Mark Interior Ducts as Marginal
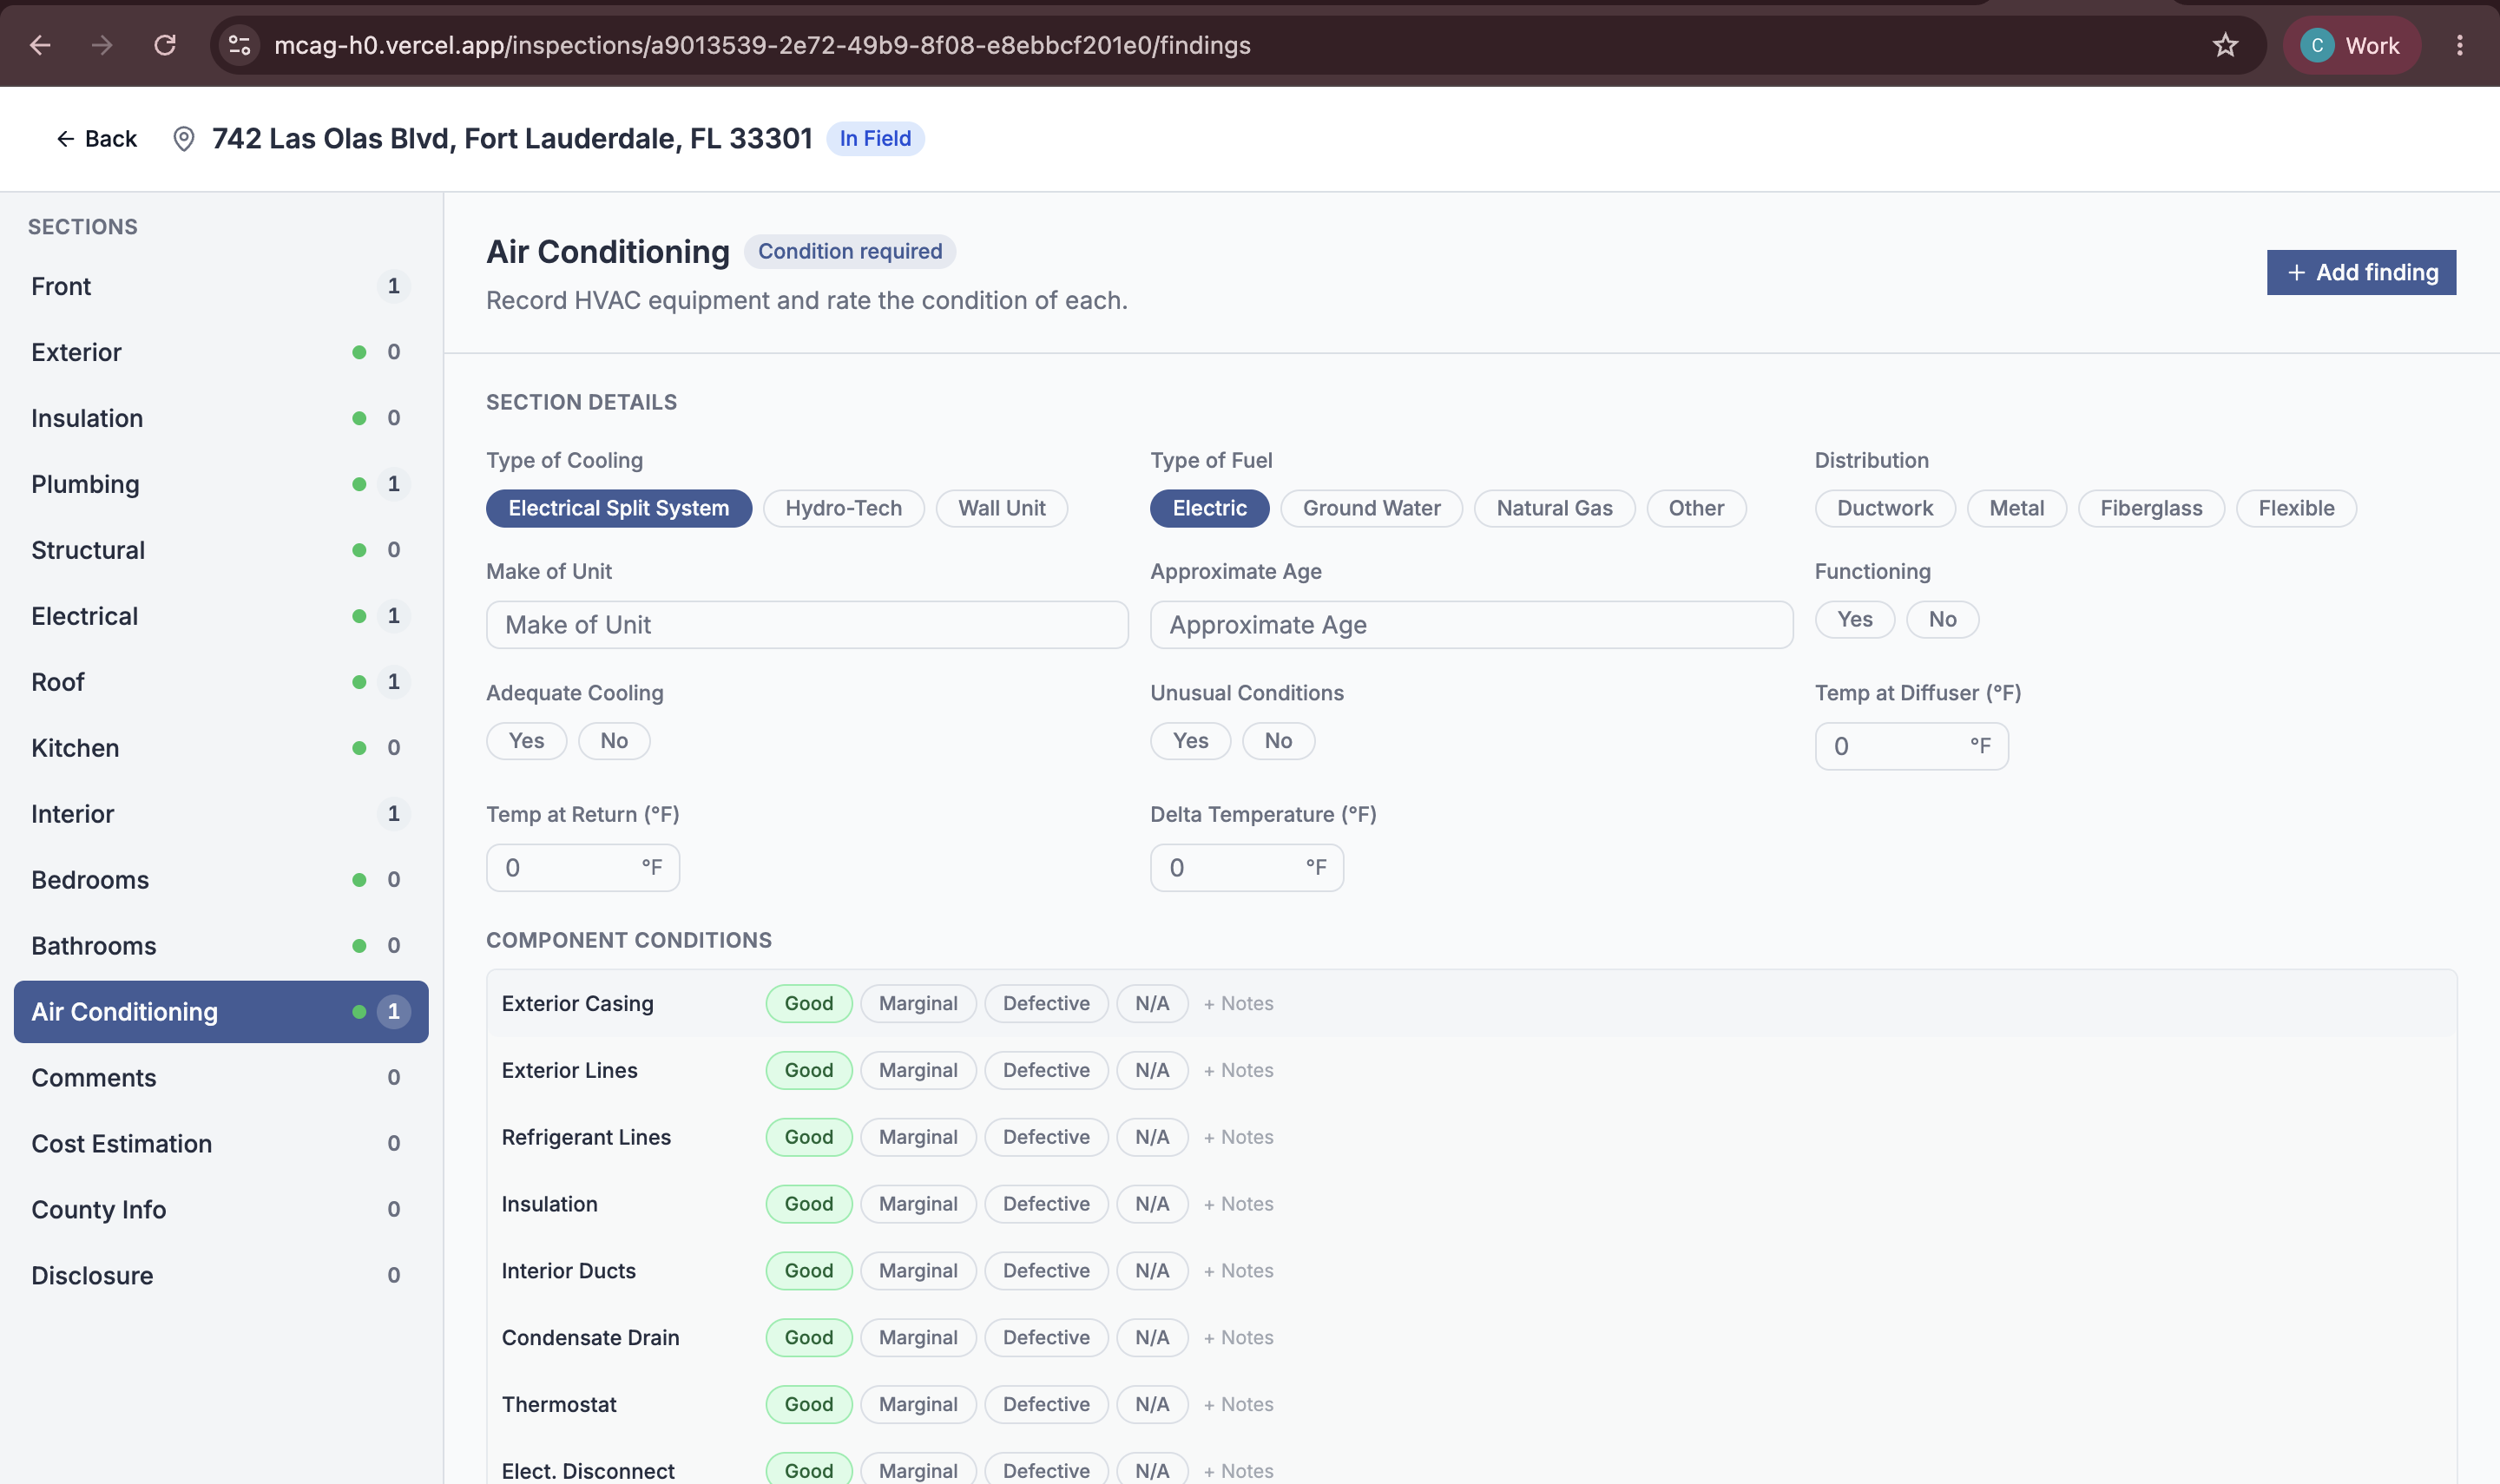The width and height of the screenshot is (2500, 1484). click(x=918, y=1271)
